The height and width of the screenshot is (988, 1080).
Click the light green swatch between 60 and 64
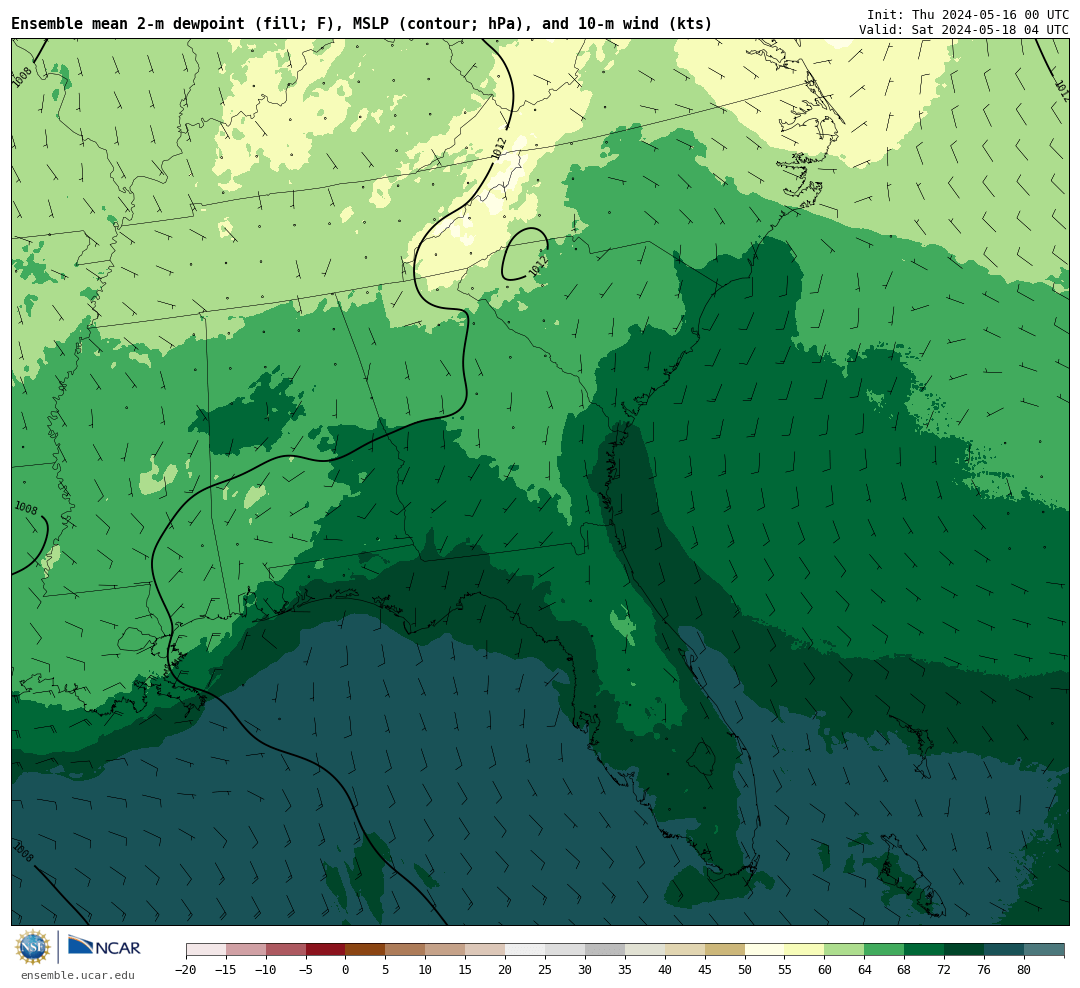pos(845,950)
